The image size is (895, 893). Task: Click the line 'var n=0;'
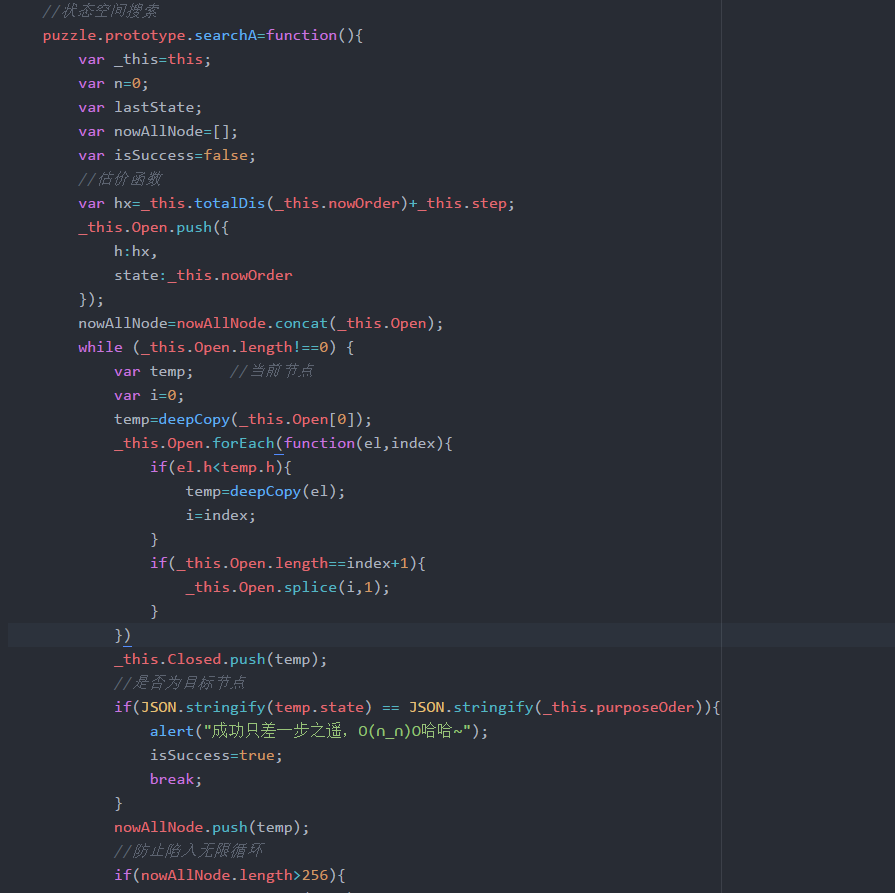(113, 83)
